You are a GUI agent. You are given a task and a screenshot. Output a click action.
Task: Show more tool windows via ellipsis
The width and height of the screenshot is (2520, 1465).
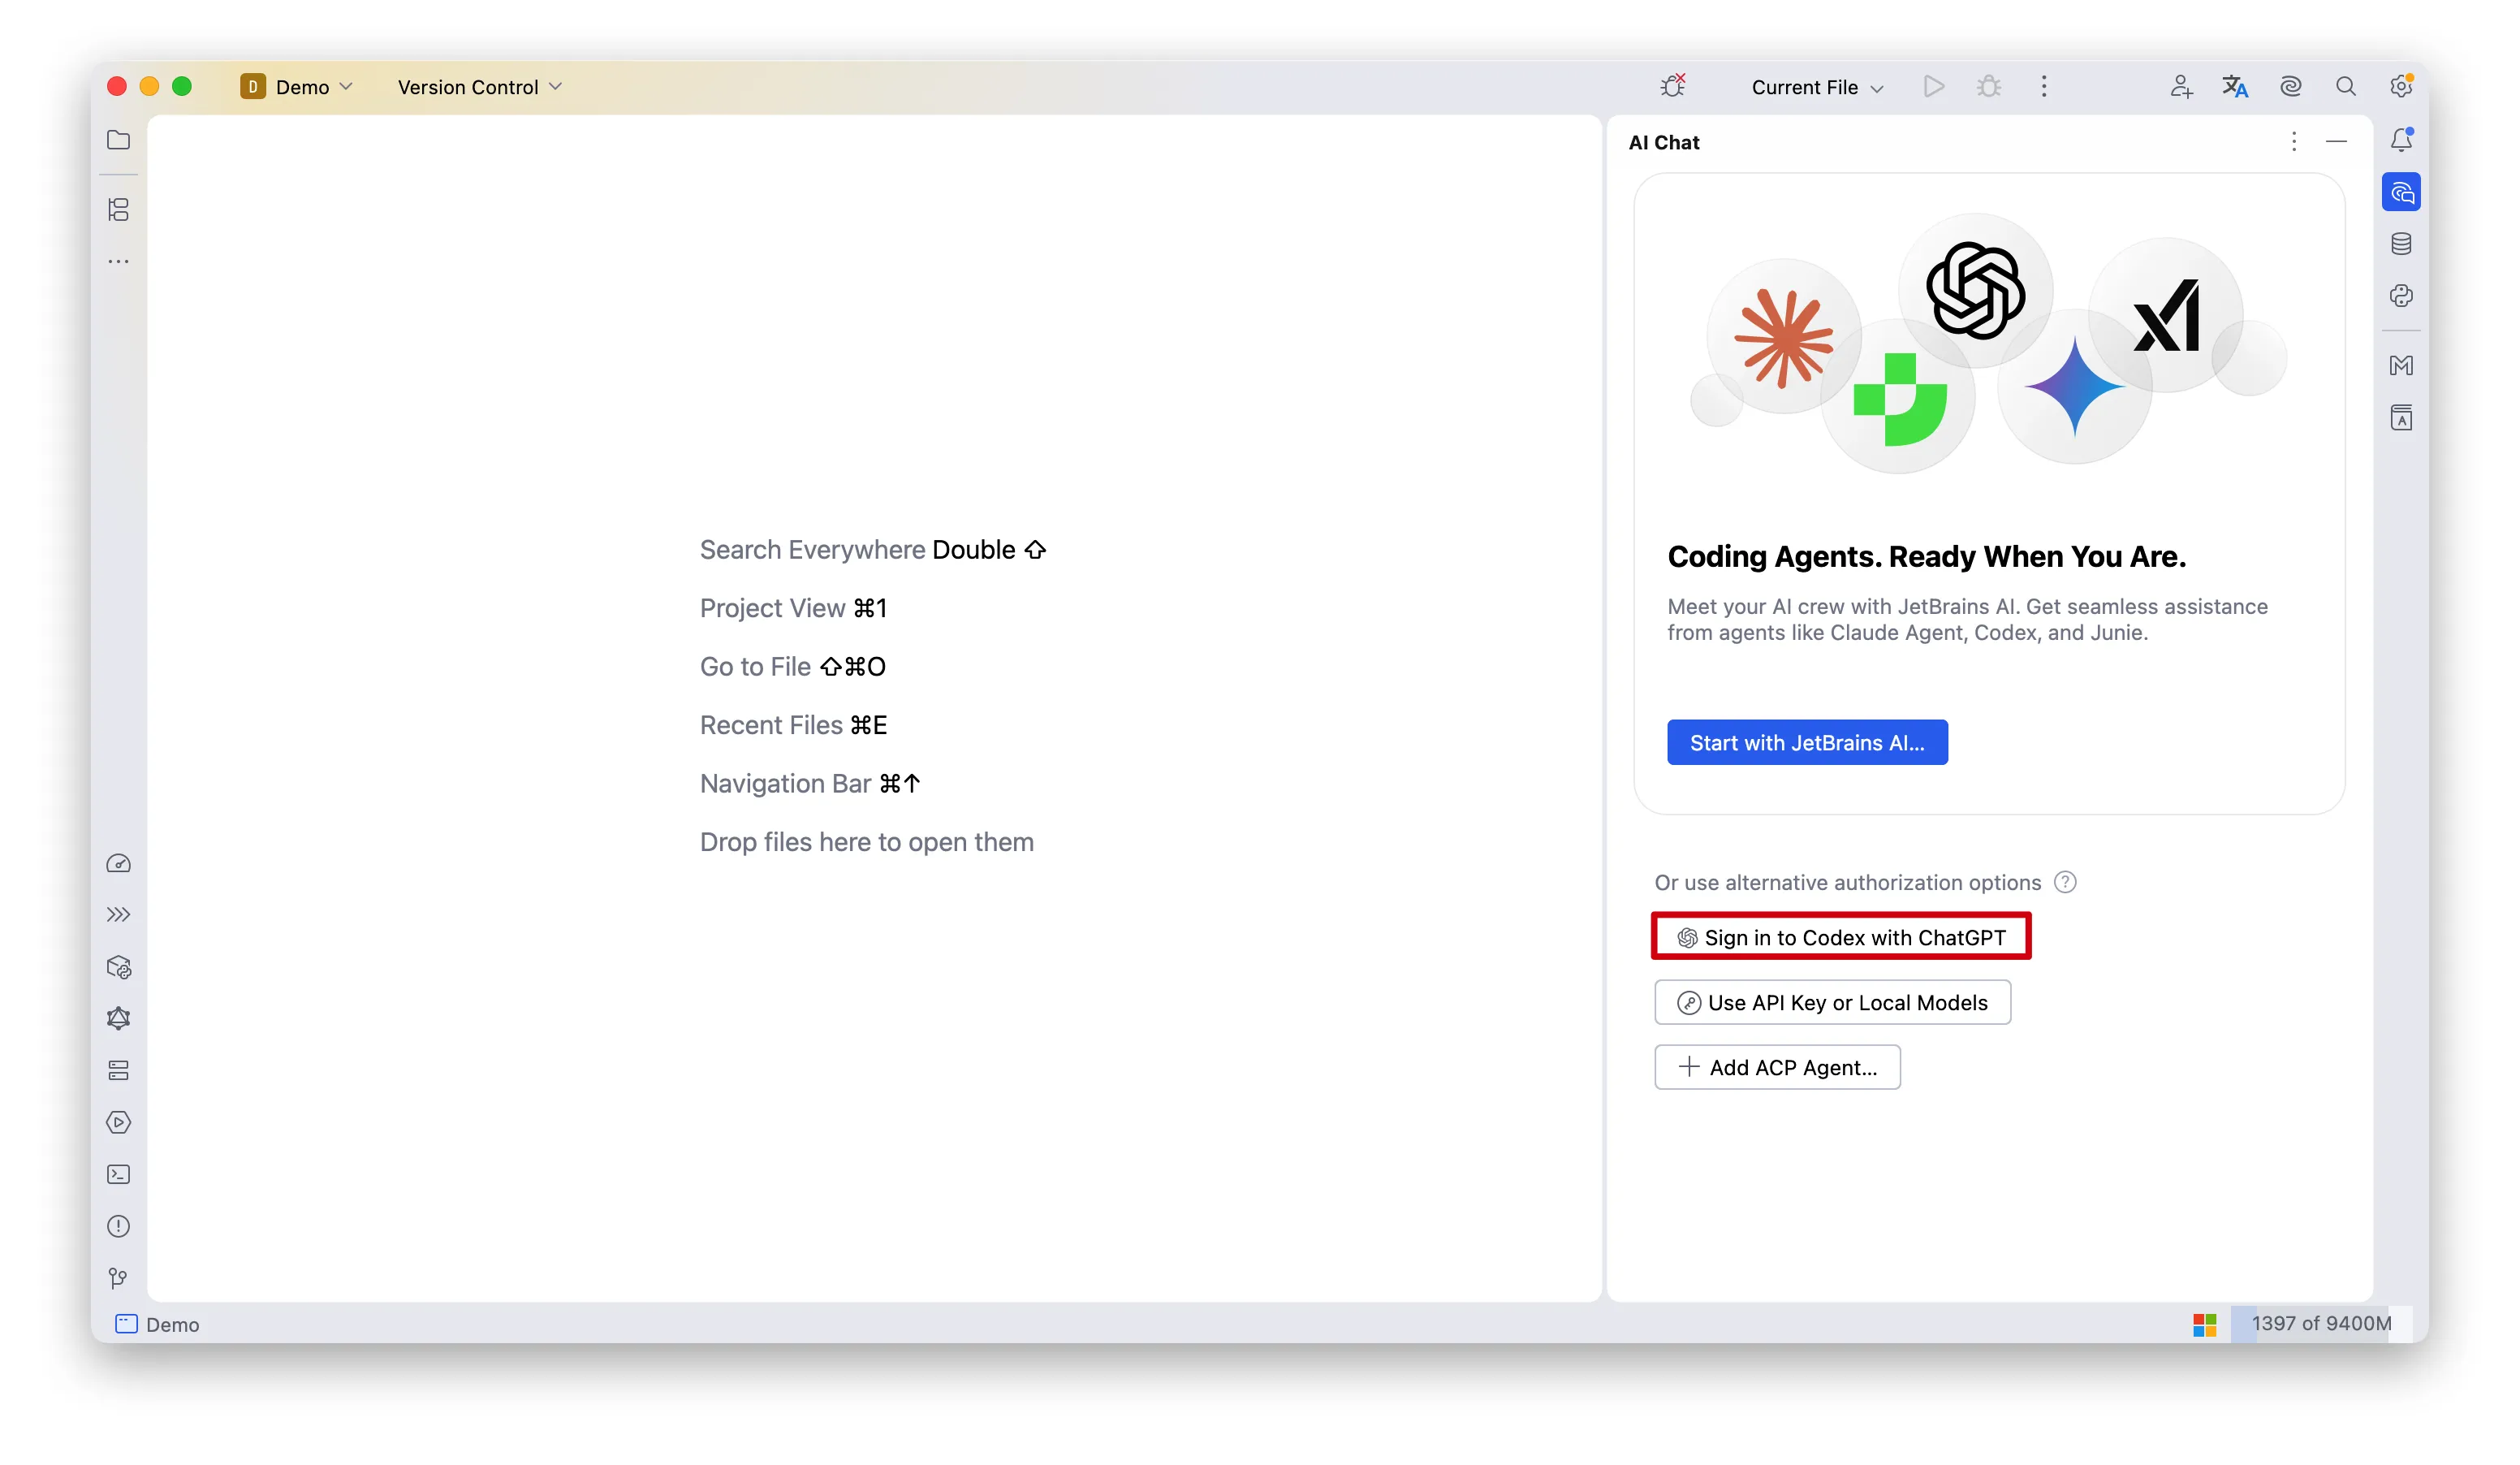tap(118, 262)
